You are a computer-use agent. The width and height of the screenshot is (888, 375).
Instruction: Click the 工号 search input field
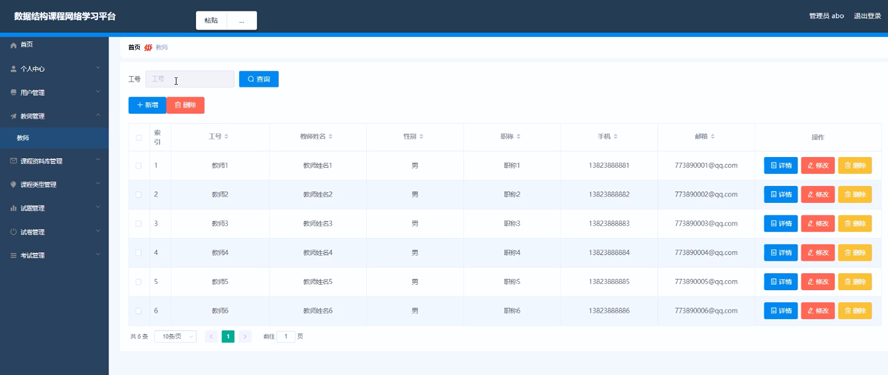(190, 79)
